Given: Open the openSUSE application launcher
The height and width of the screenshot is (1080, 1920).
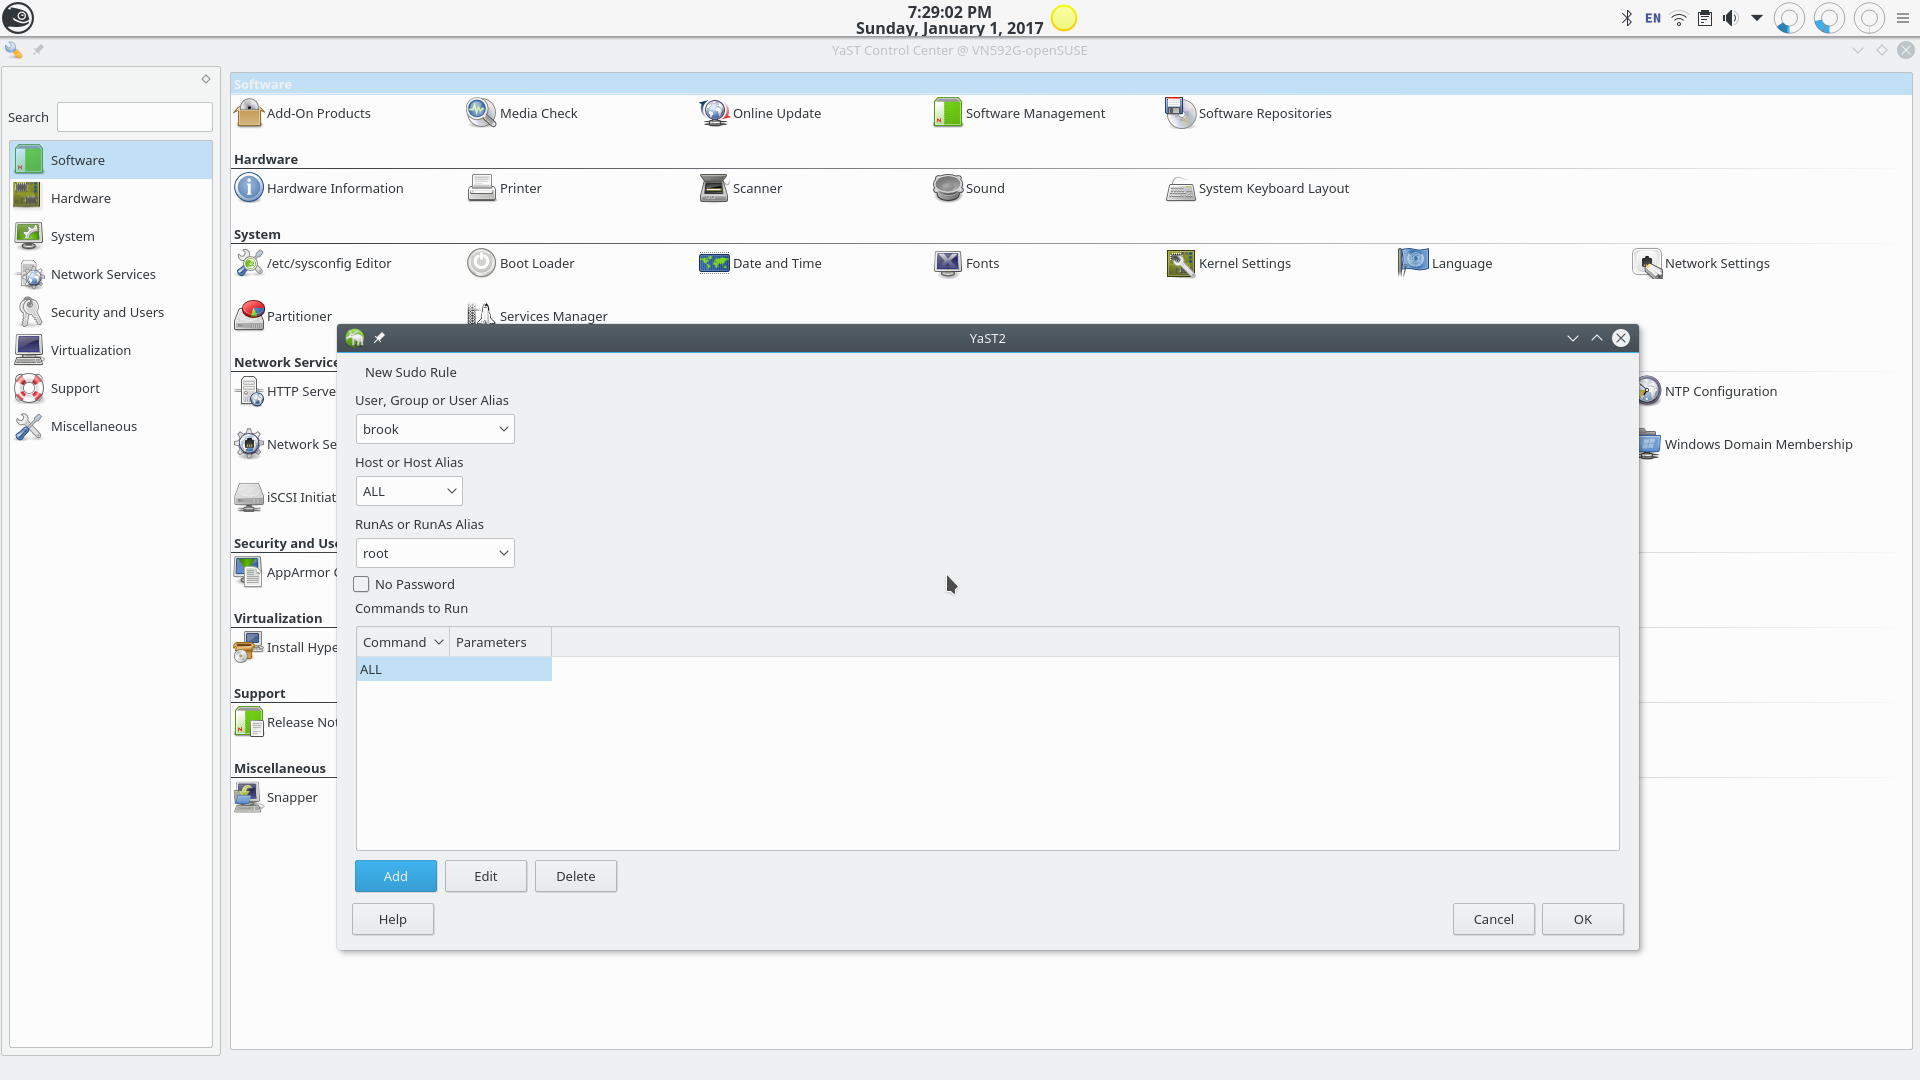Looking at the screenshot, I should [x=18, y=18].
